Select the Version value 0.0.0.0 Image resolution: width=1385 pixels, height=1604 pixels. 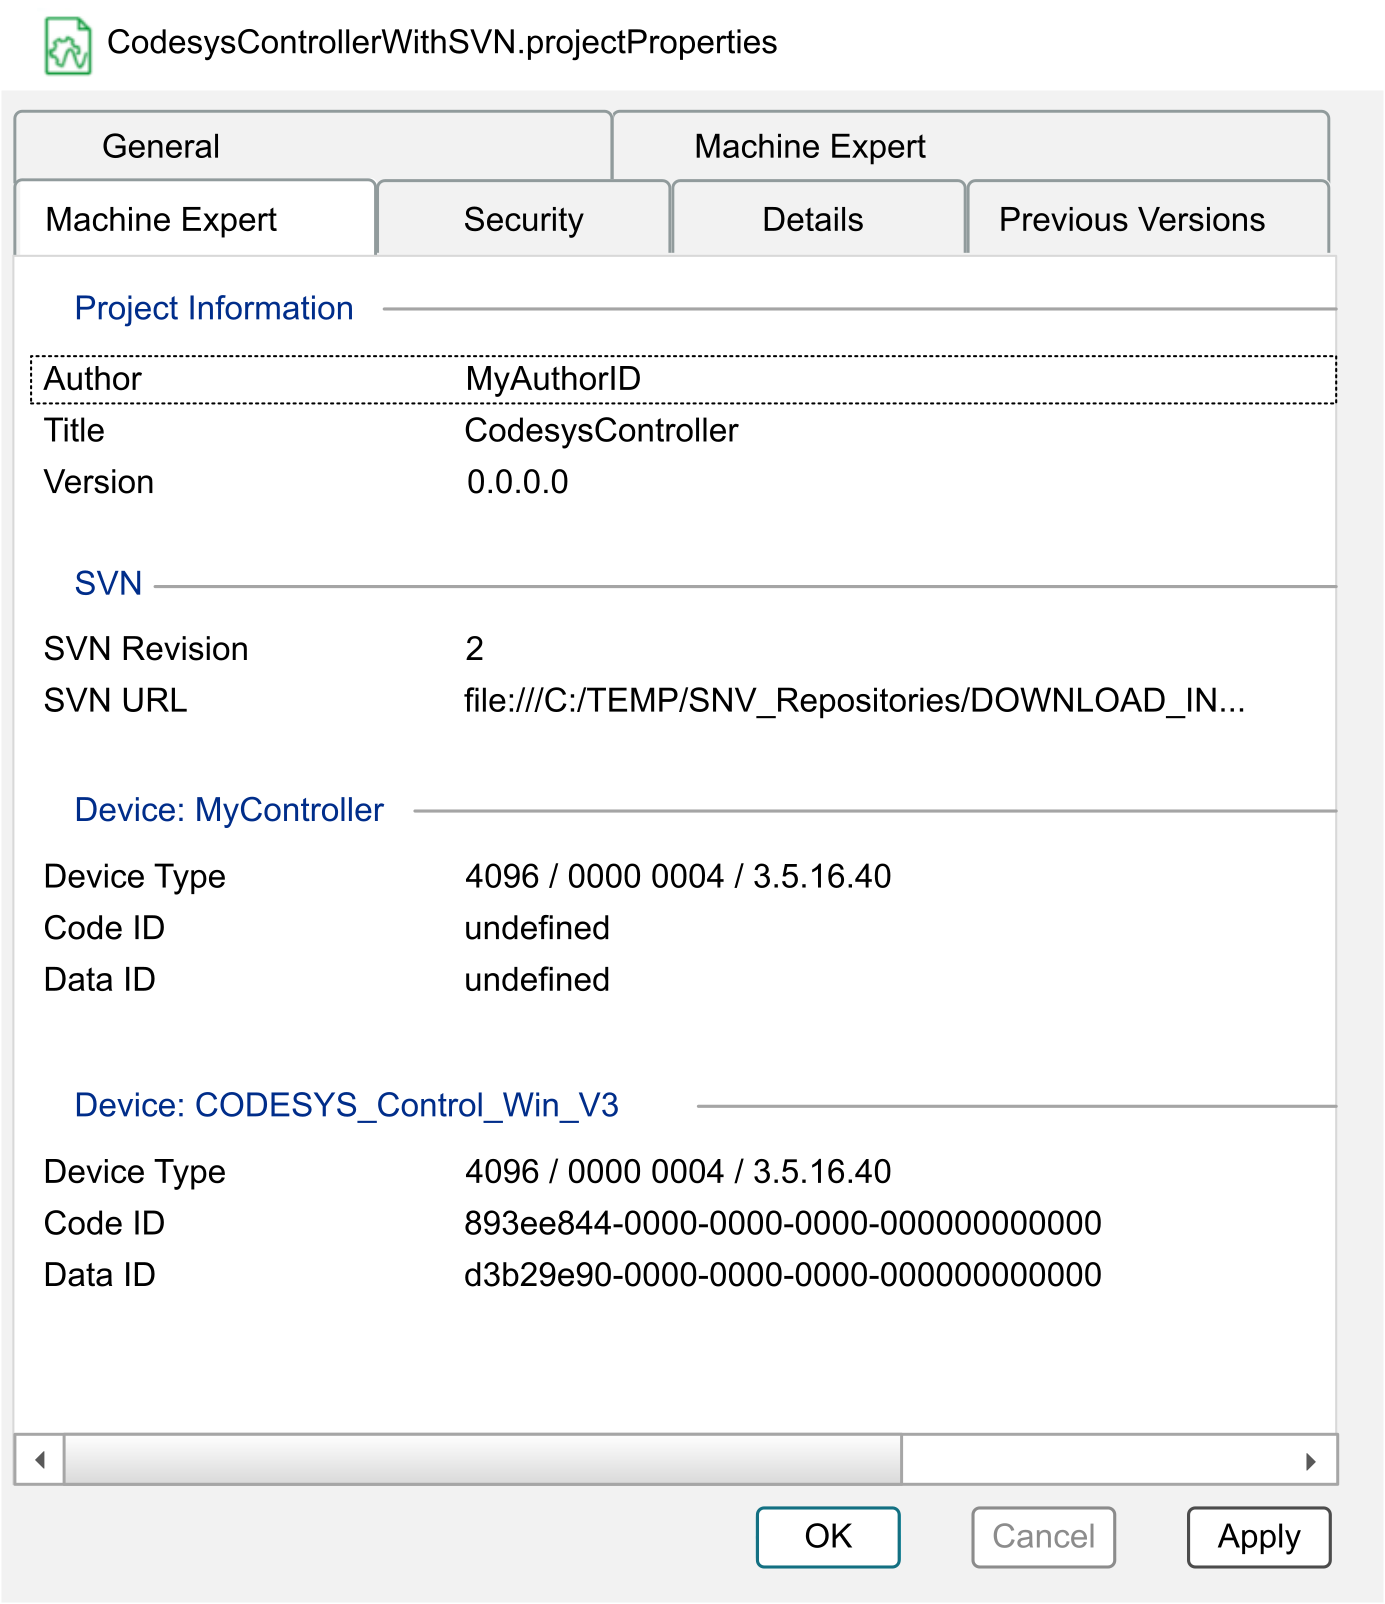pyautogui.click(x=517, y=483)
